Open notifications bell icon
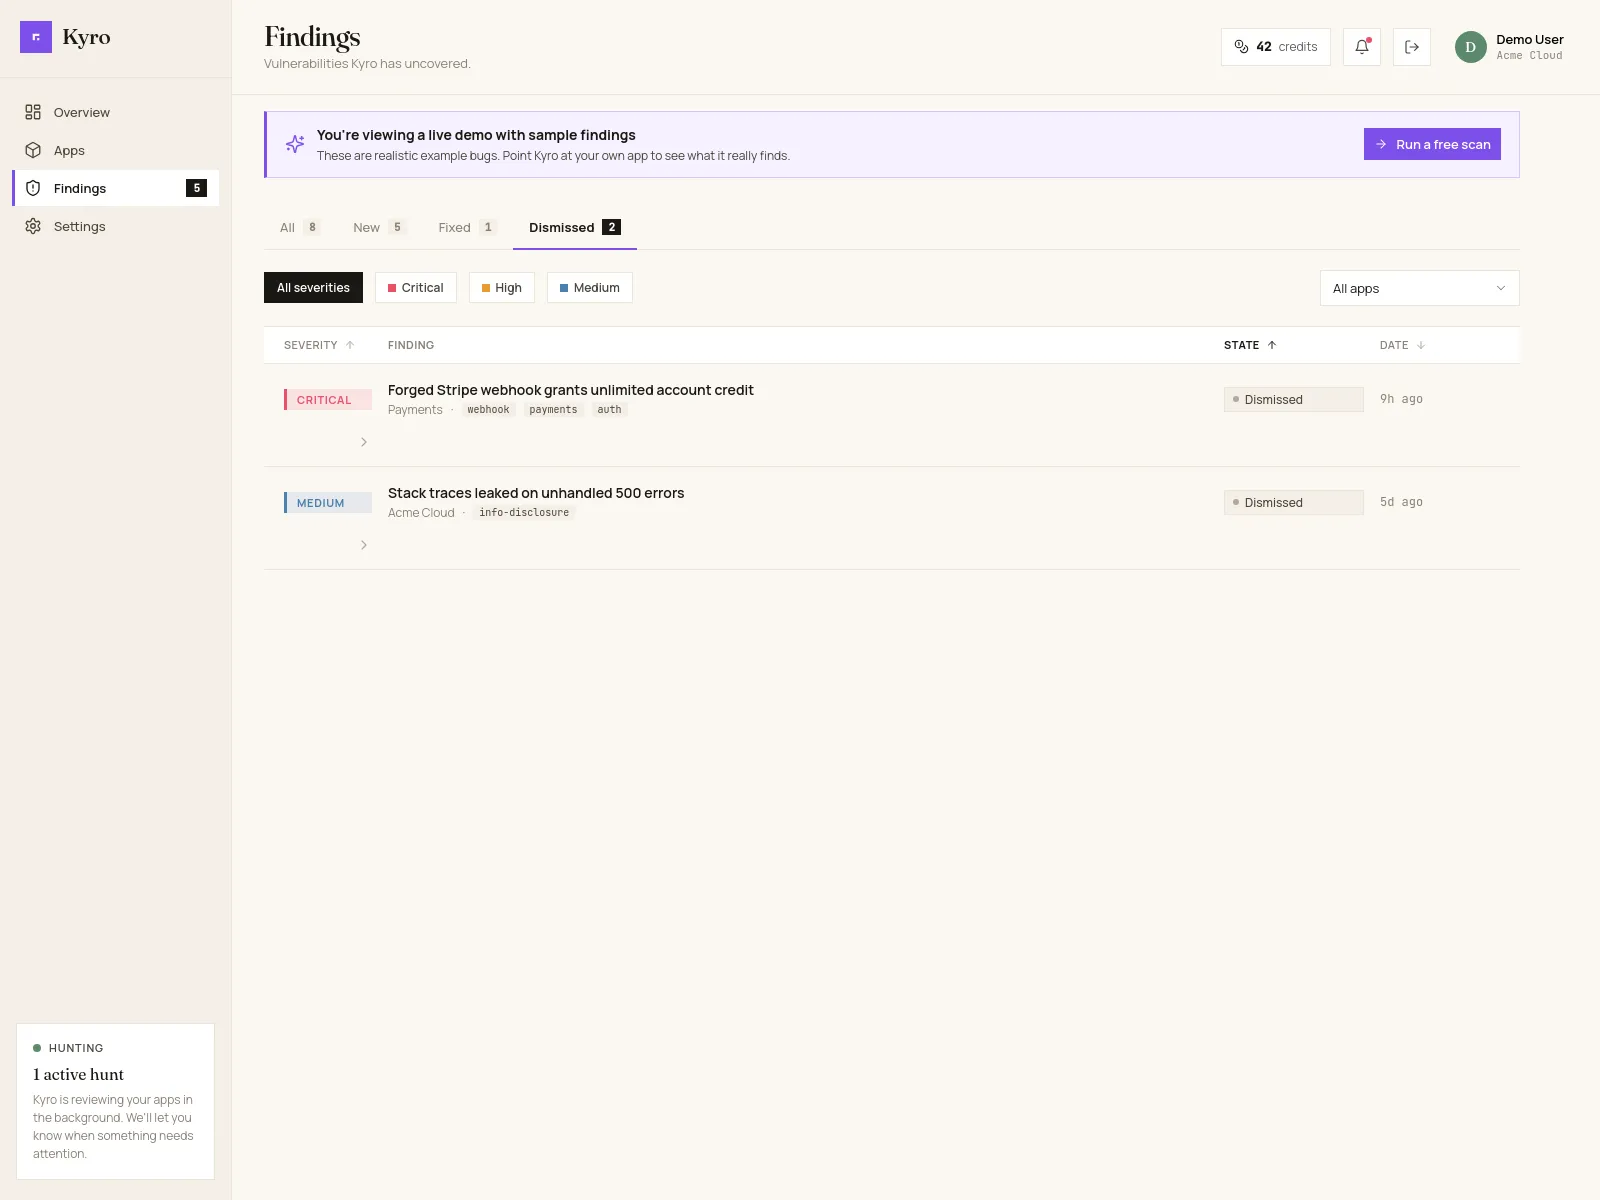The image size is (1600, 1200). (1362, 47)
